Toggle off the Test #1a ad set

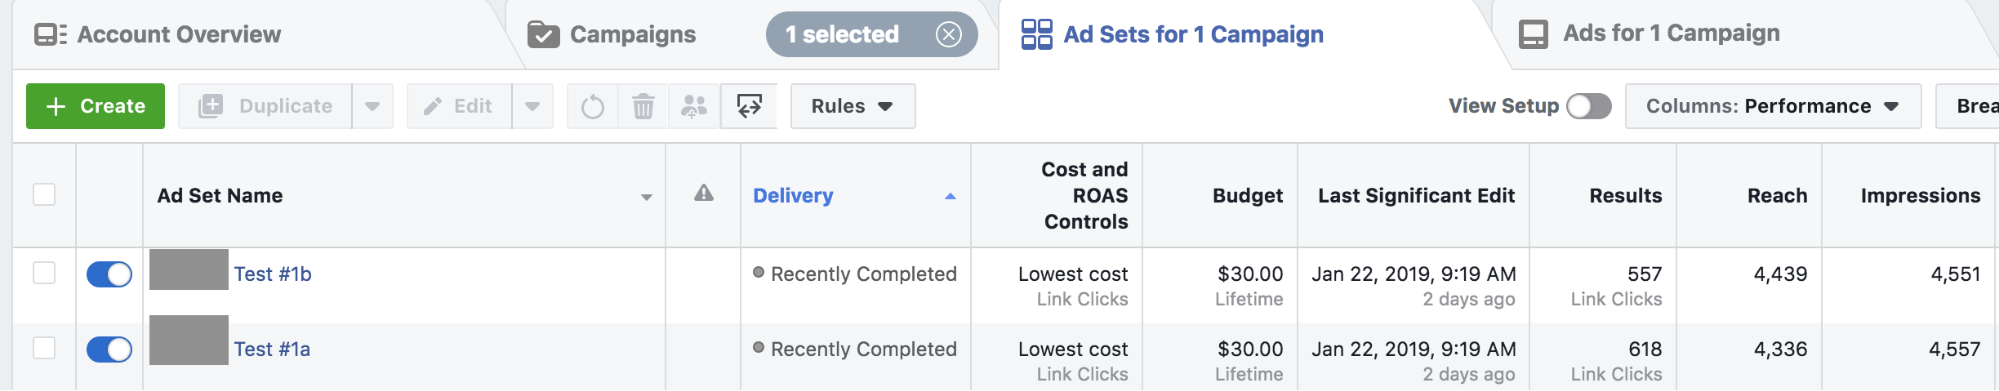tap(109, 349)
